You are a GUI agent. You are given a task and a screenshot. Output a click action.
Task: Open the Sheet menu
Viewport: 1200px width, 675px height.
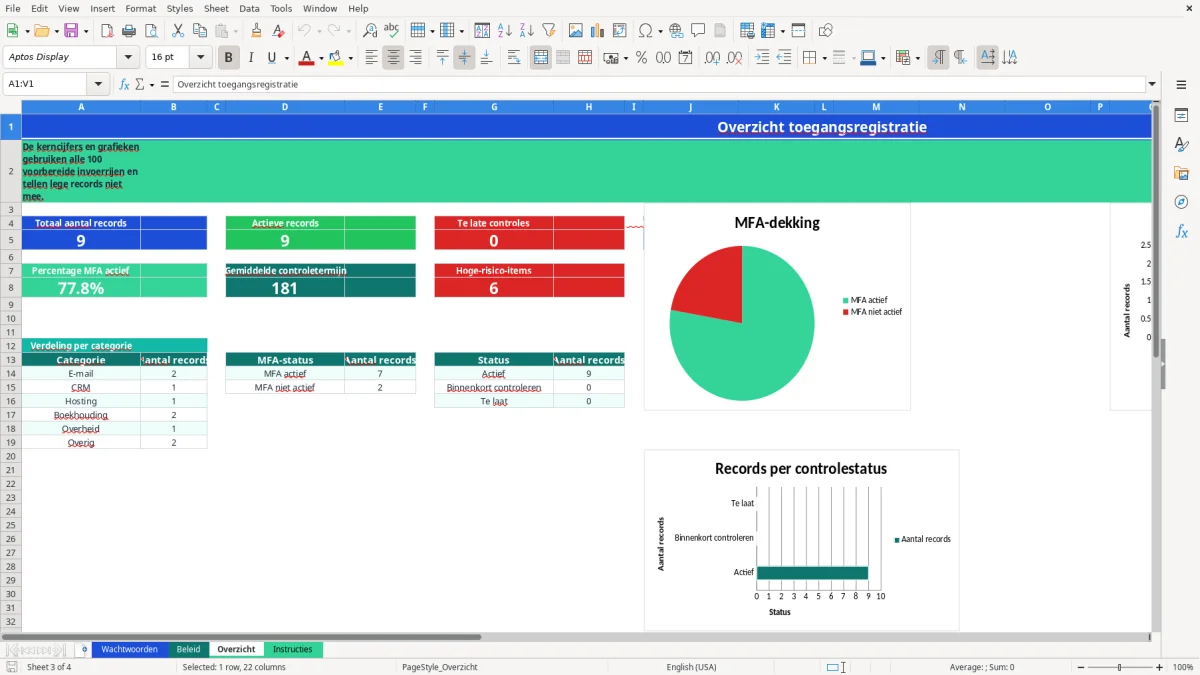tap(216, 8)
